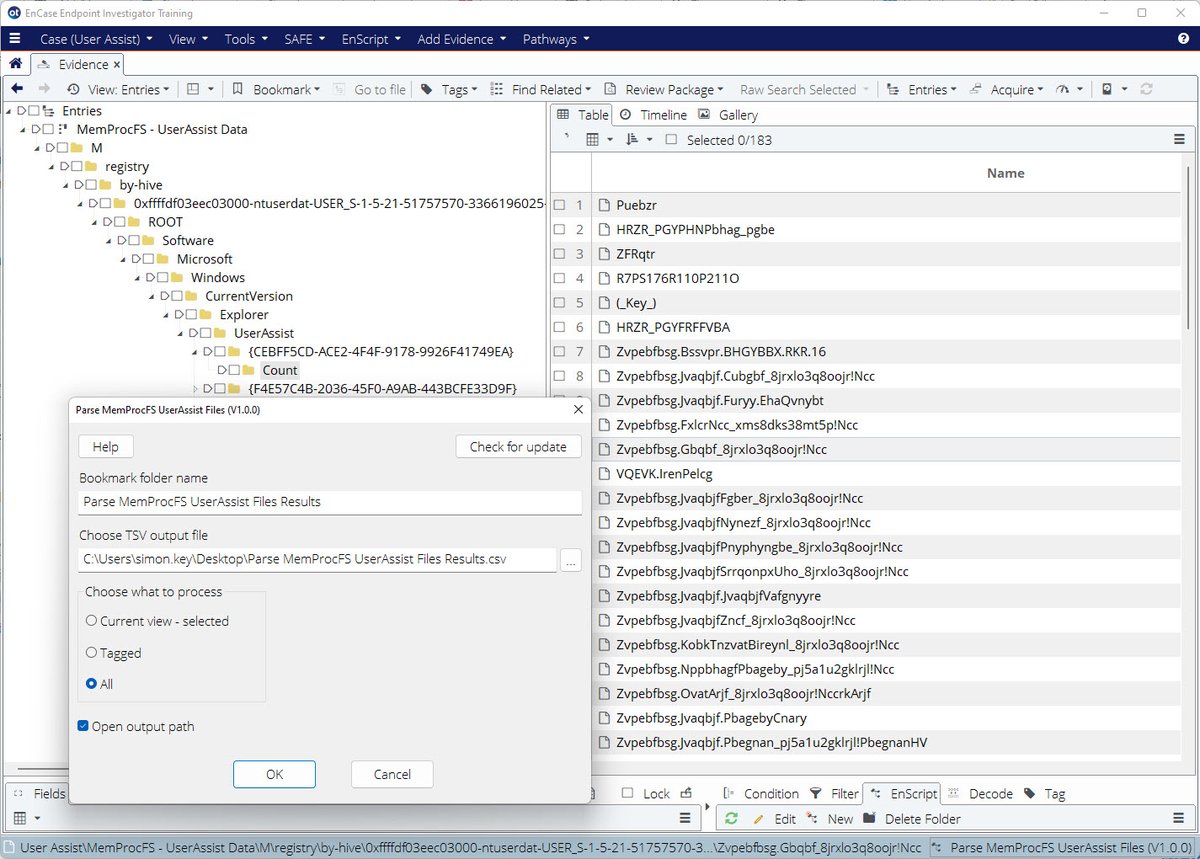
Task: Collapse the ROOT tree folder
Action: click(x=93, y=222)
